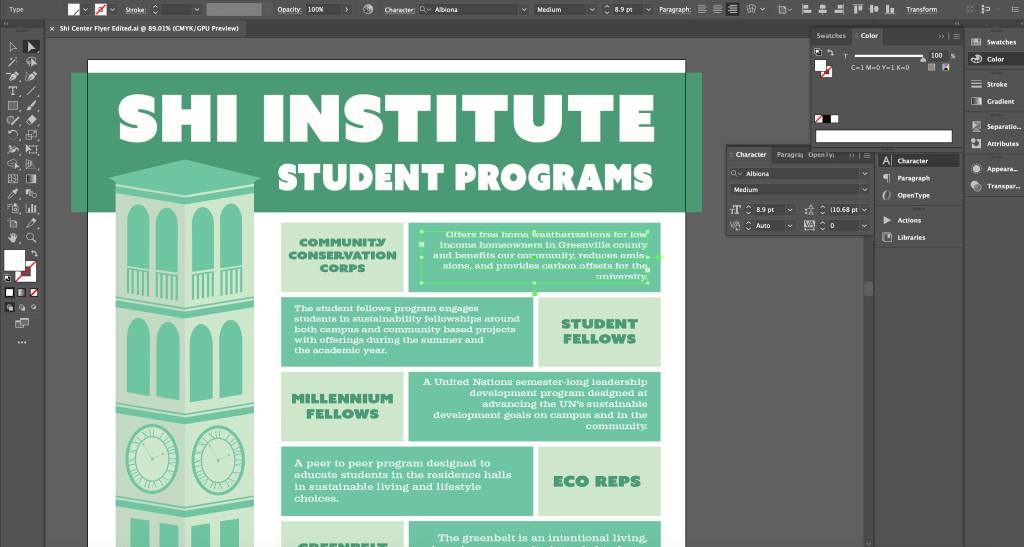
Task: Activate the Zoom tool
Action: coord(31,239)
